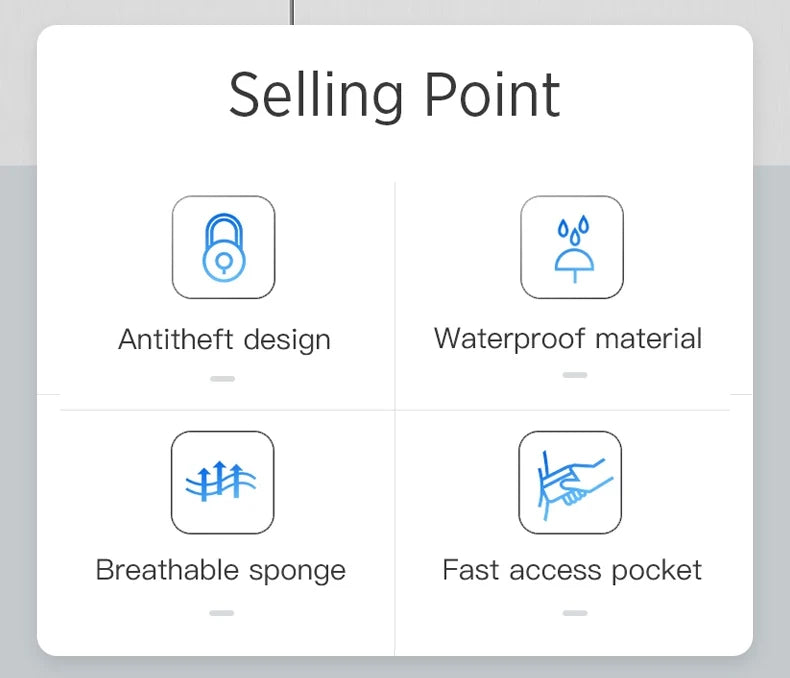Click the Antitheft design label
Image resolution: width=790 pixels, height=678 pixels.
(224, 340)
